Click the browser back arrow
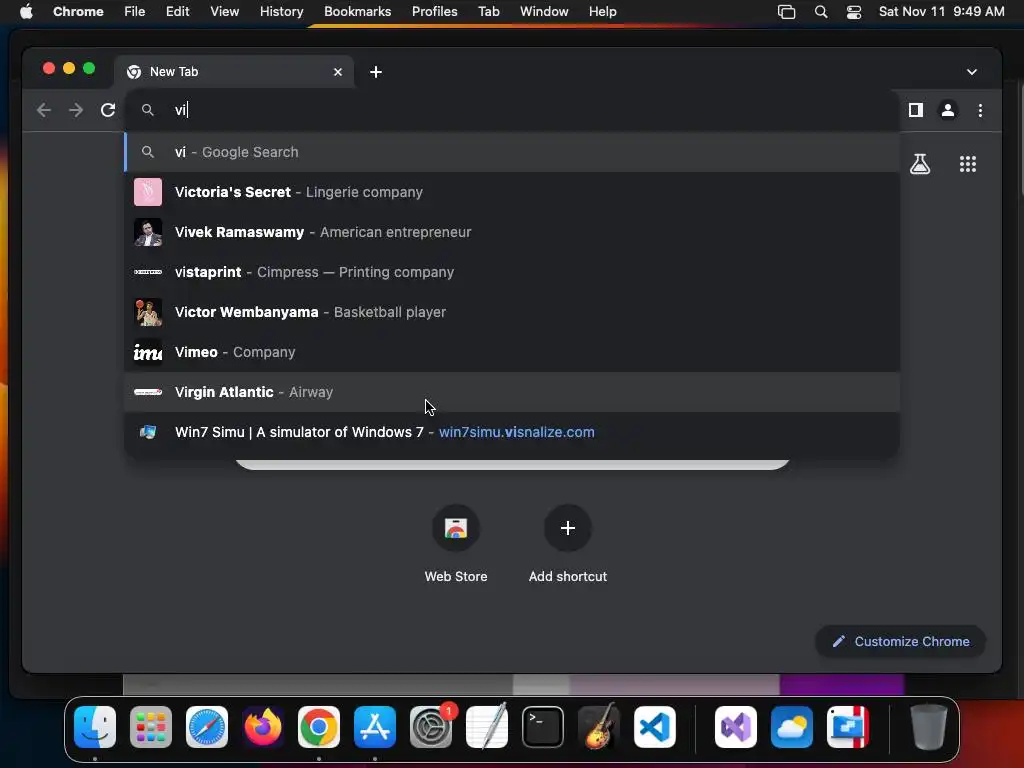Viewport: 1024px width, 768px height. pos(44,110)
